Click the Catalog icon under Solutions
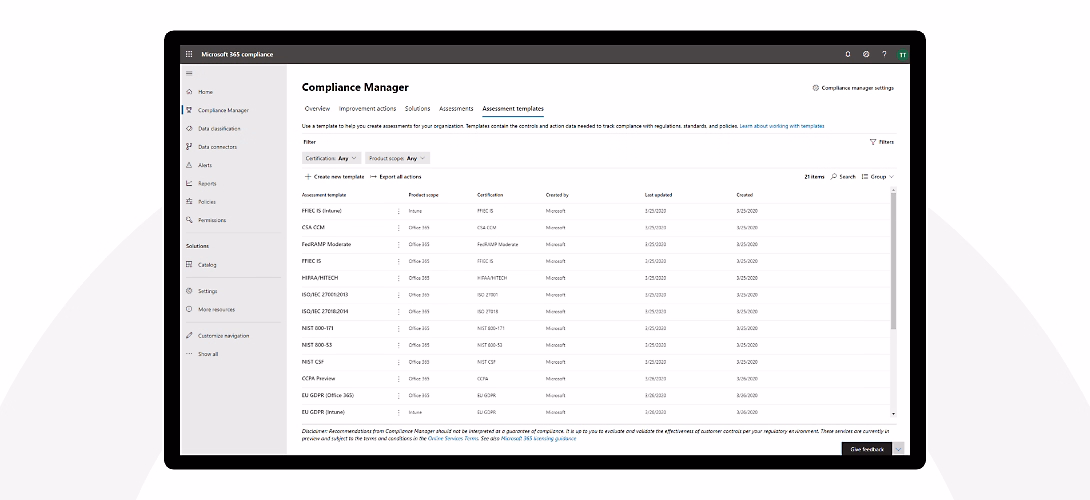The width and height of the screenshot is (1090, 500). pyautogui.click(x=189, y=265)
